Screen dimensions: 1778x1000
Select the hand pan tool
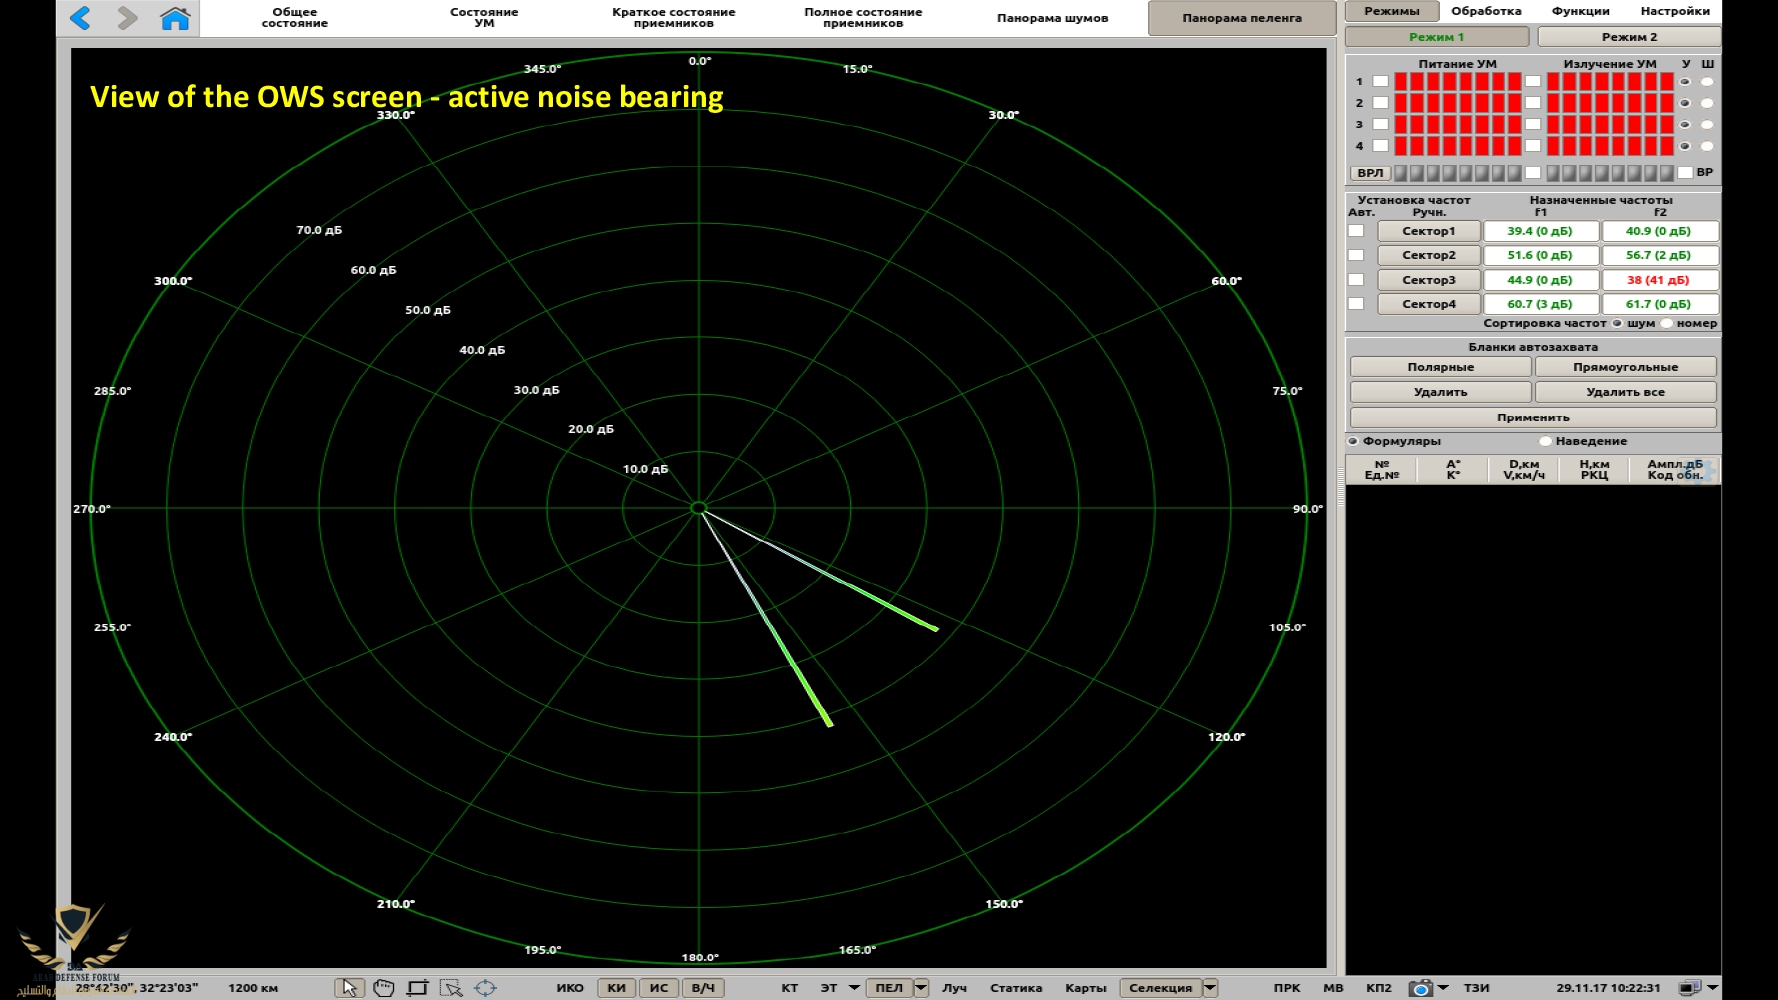pos(383,987)
